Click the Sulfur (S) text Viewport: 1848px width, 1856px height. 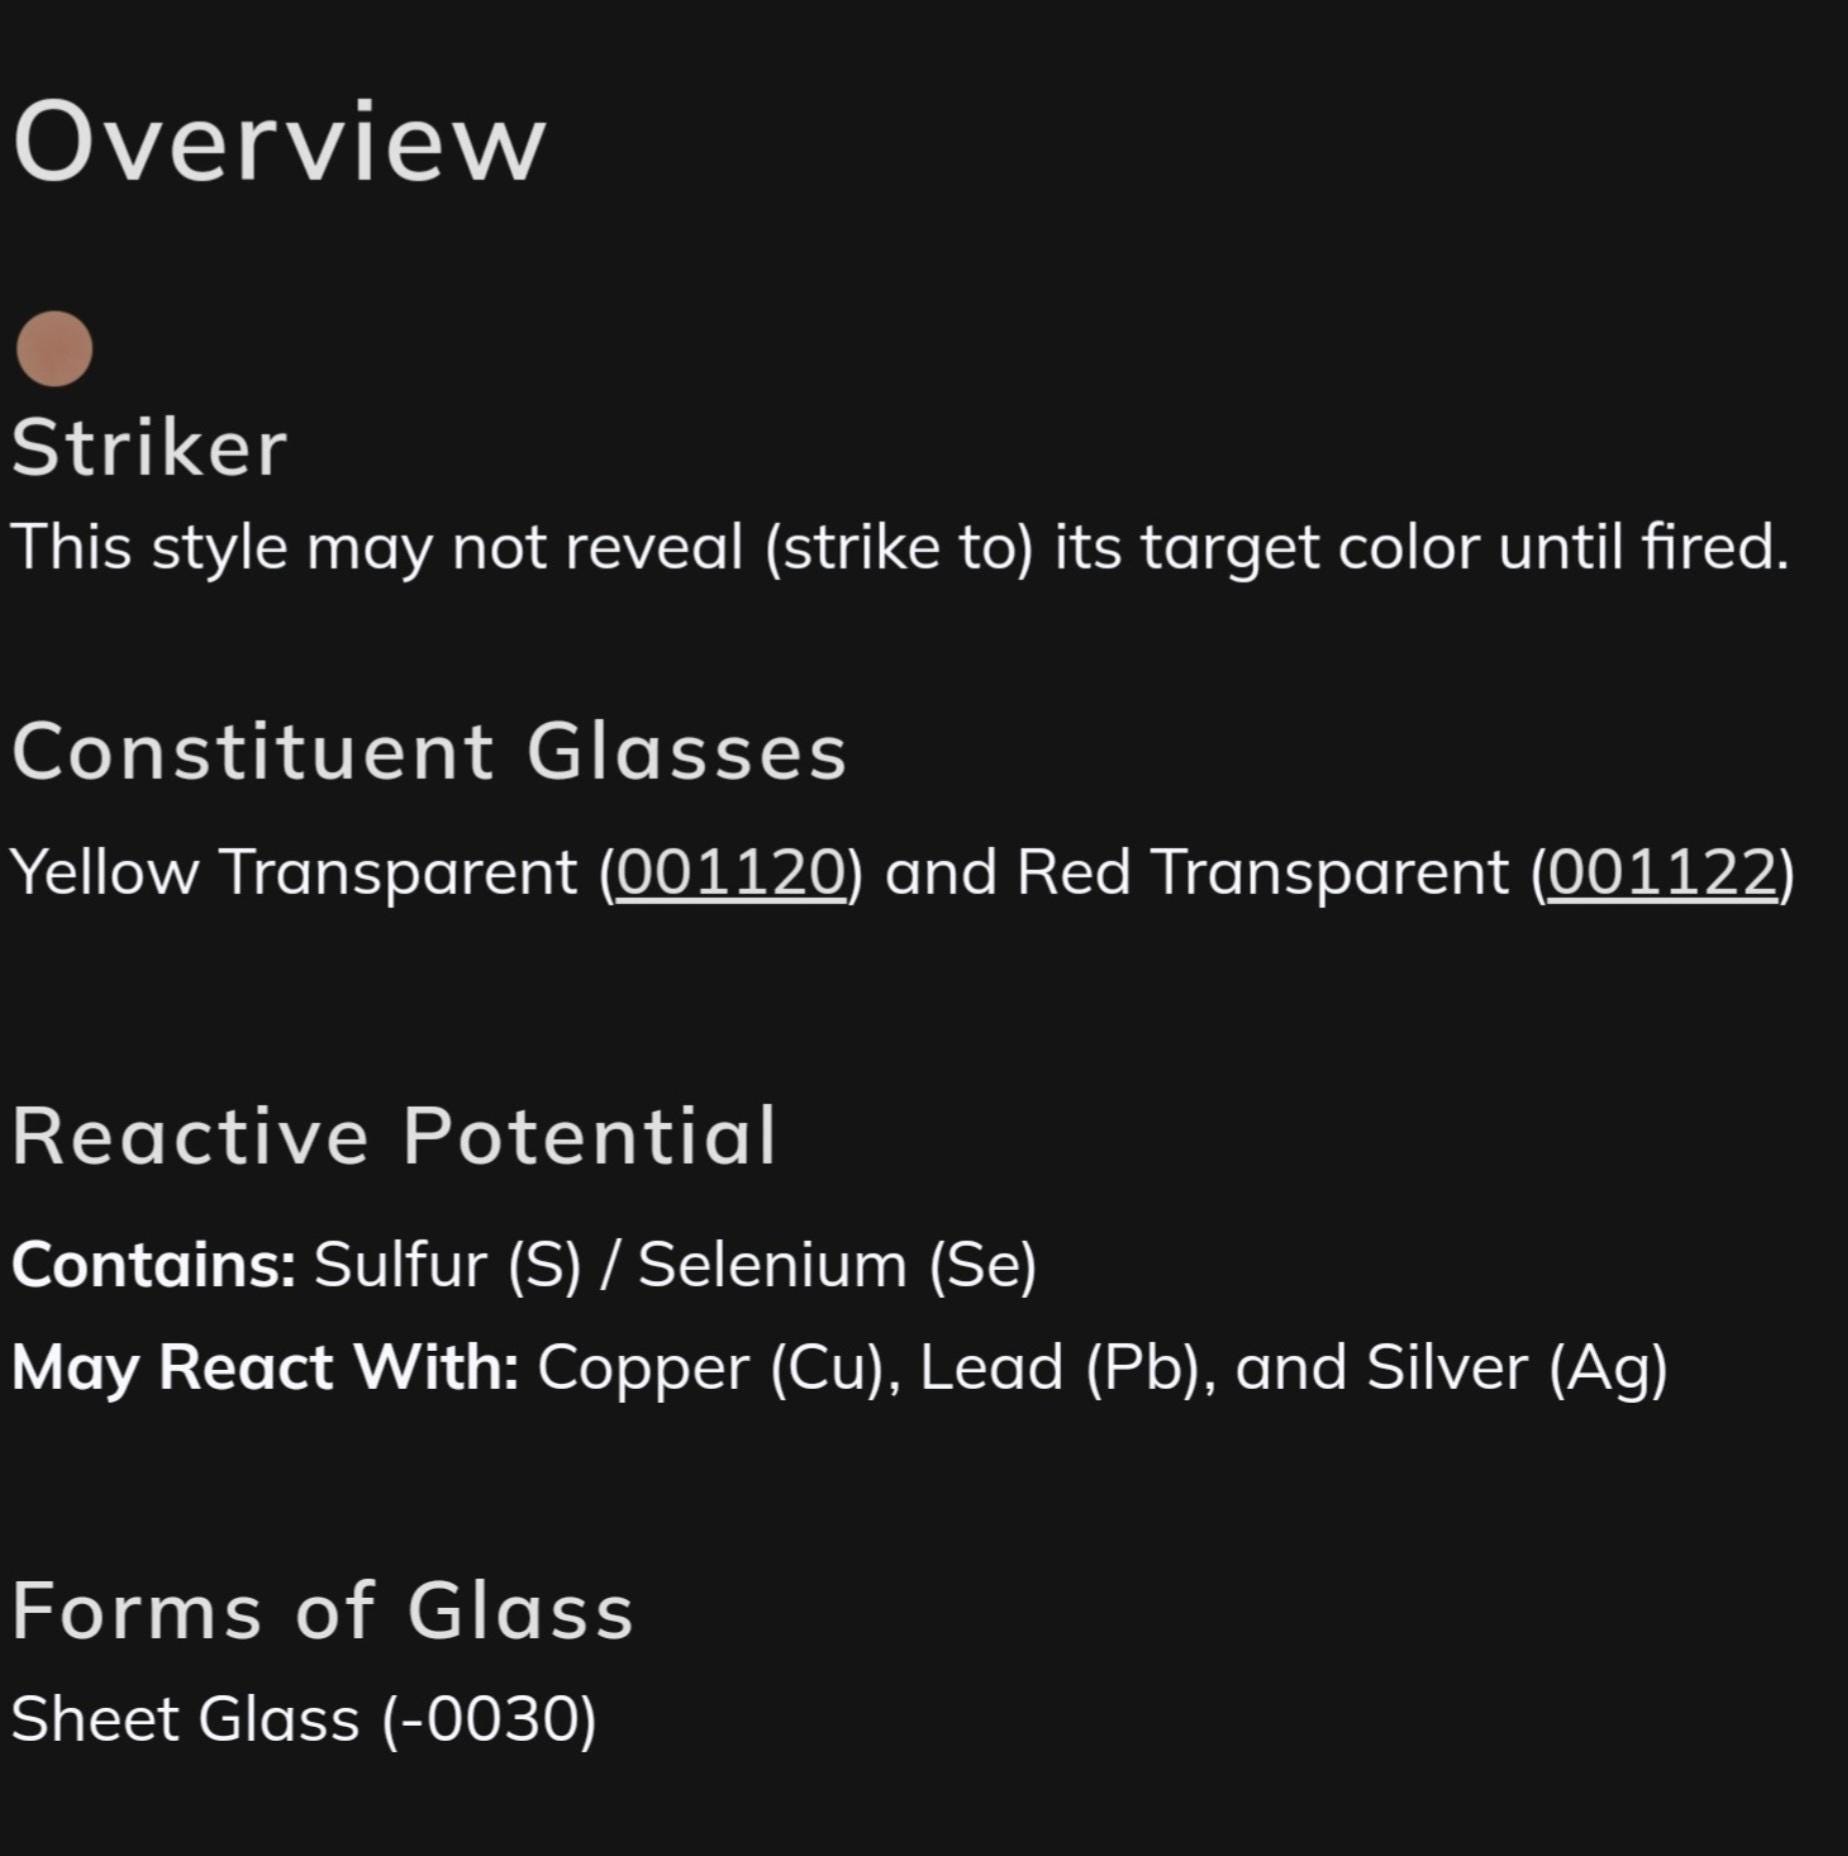[x=447, y=1265]
